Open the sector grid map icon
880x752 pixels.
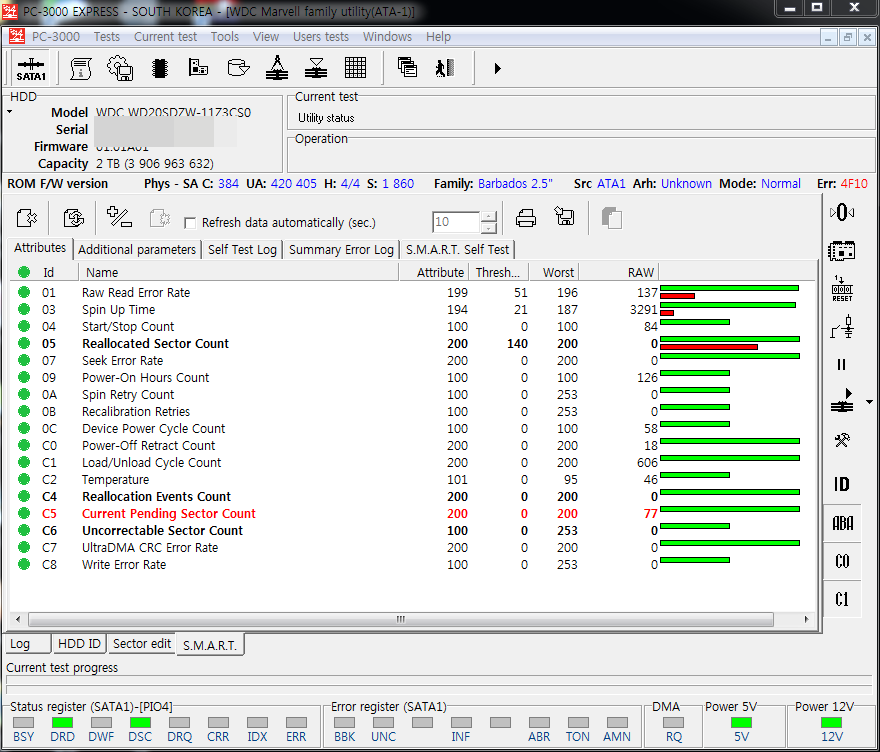click(x=355, y=68)
